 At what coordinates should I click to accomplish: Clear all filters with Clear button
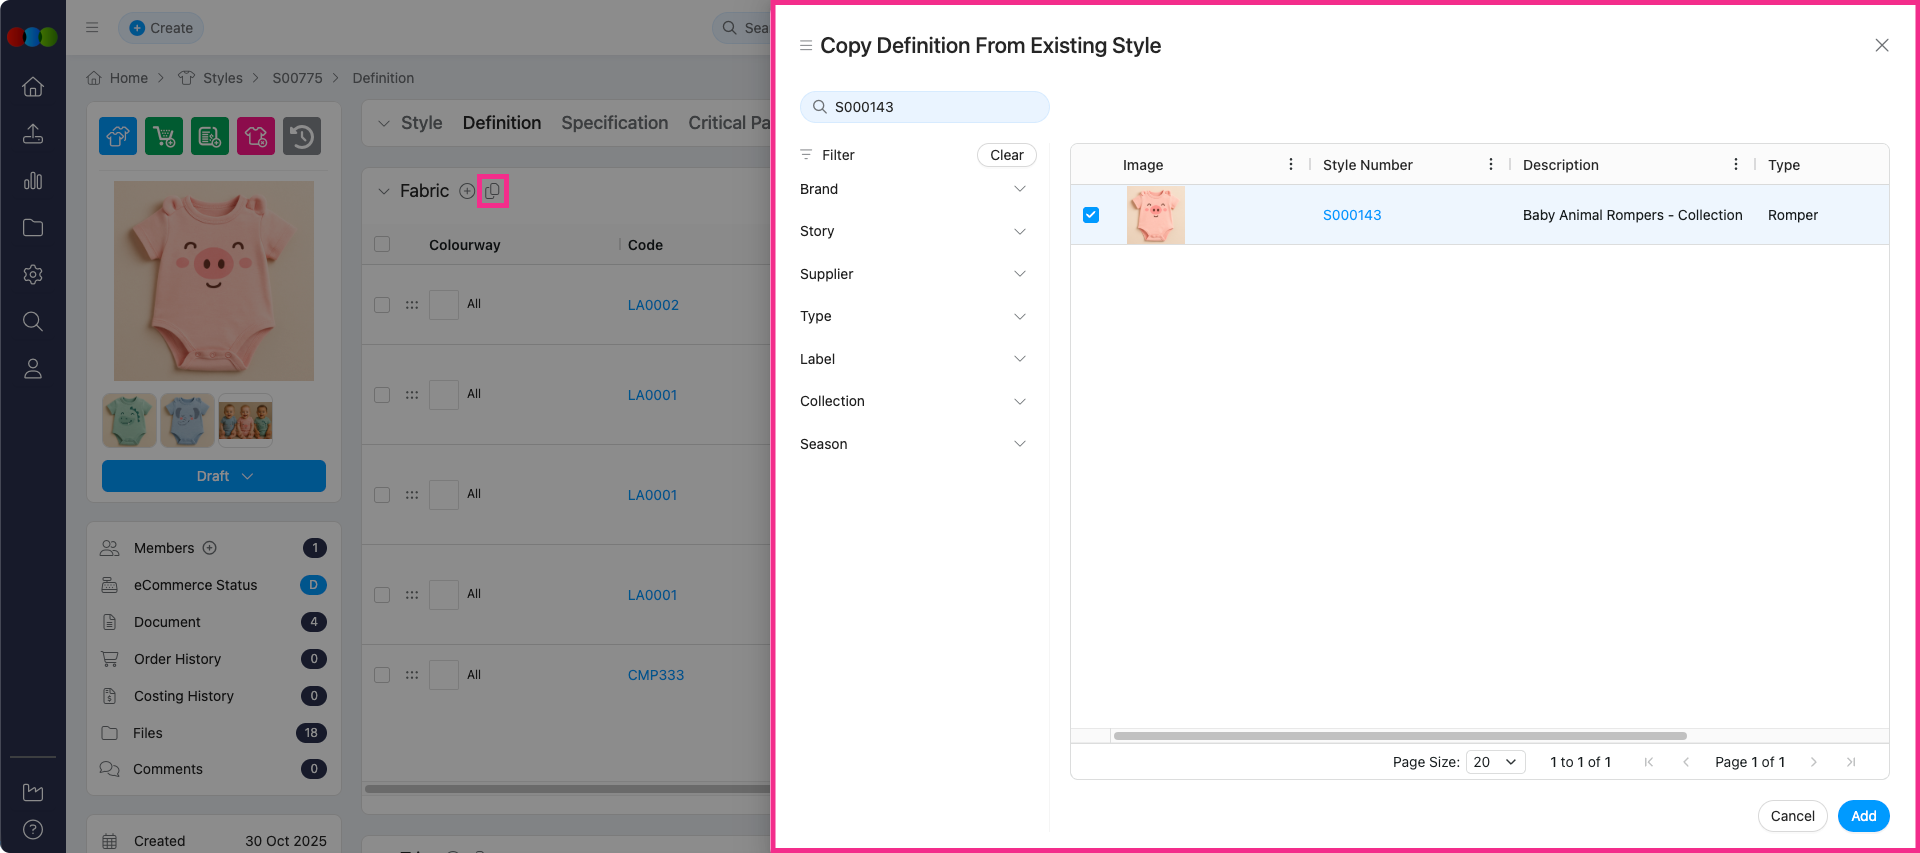(1006, 155)
